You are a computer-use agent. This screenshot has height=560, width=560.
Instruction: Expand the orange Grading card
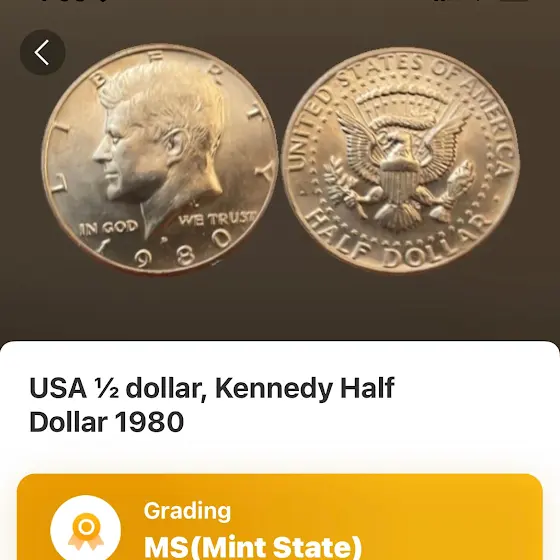(280, 517)
